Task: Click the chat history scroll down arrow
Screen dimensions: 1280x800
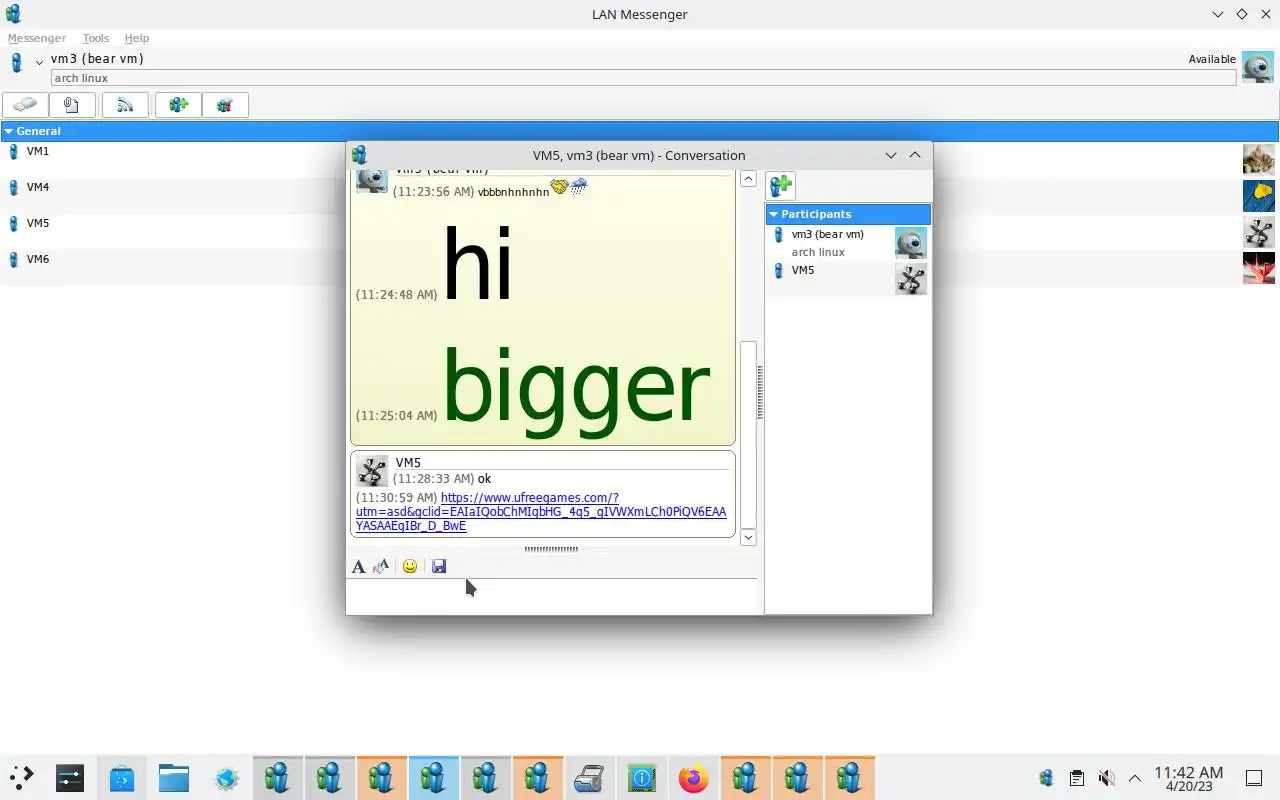Action: pos(748,537)
